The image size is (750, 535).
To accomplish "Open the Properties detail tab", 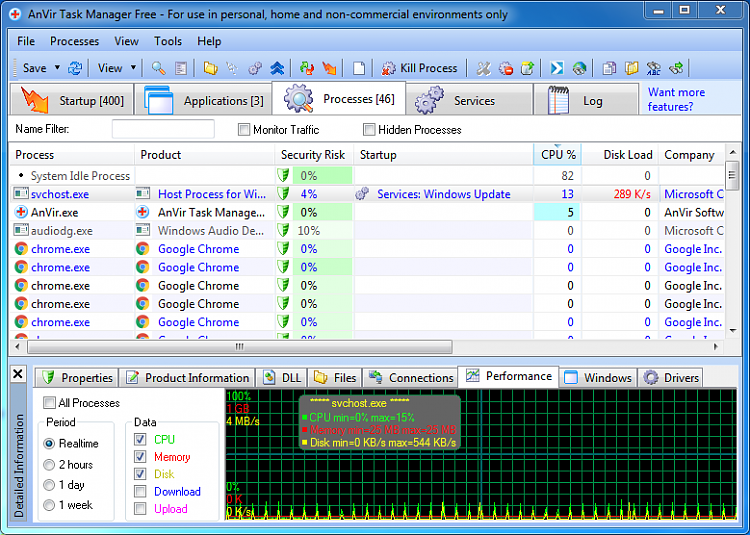I will (x=77, y=378).
